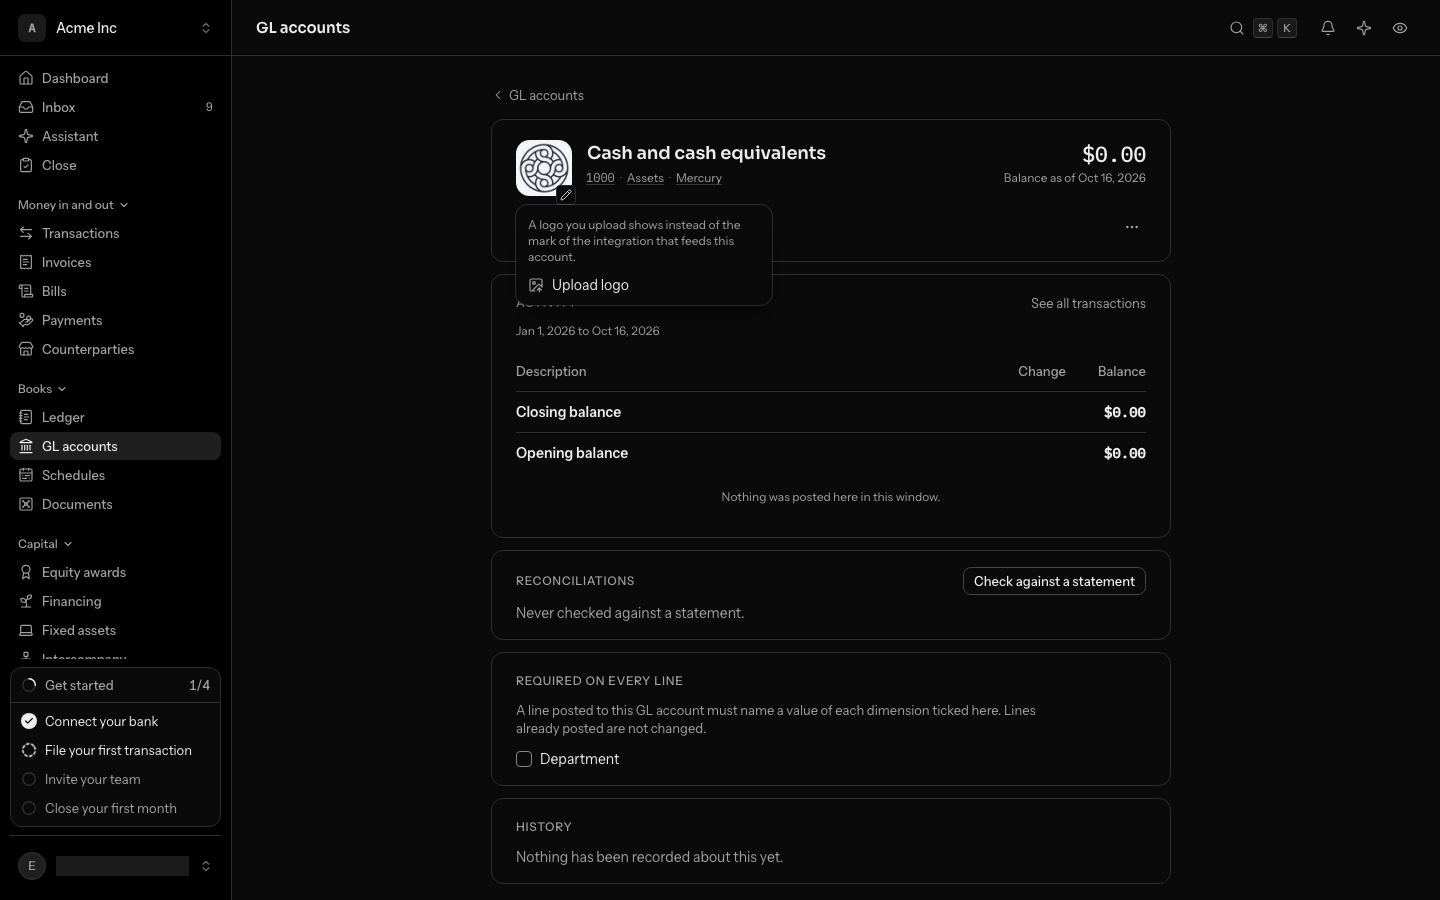Click the Description column header

click(551, 371)
